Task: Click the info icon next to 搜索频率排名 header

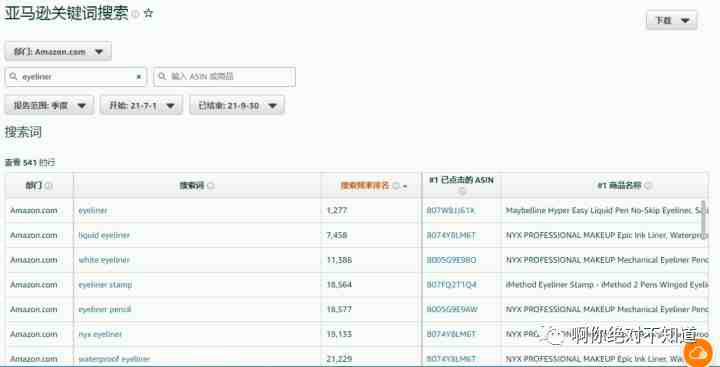Action: (x=396, y=186)
